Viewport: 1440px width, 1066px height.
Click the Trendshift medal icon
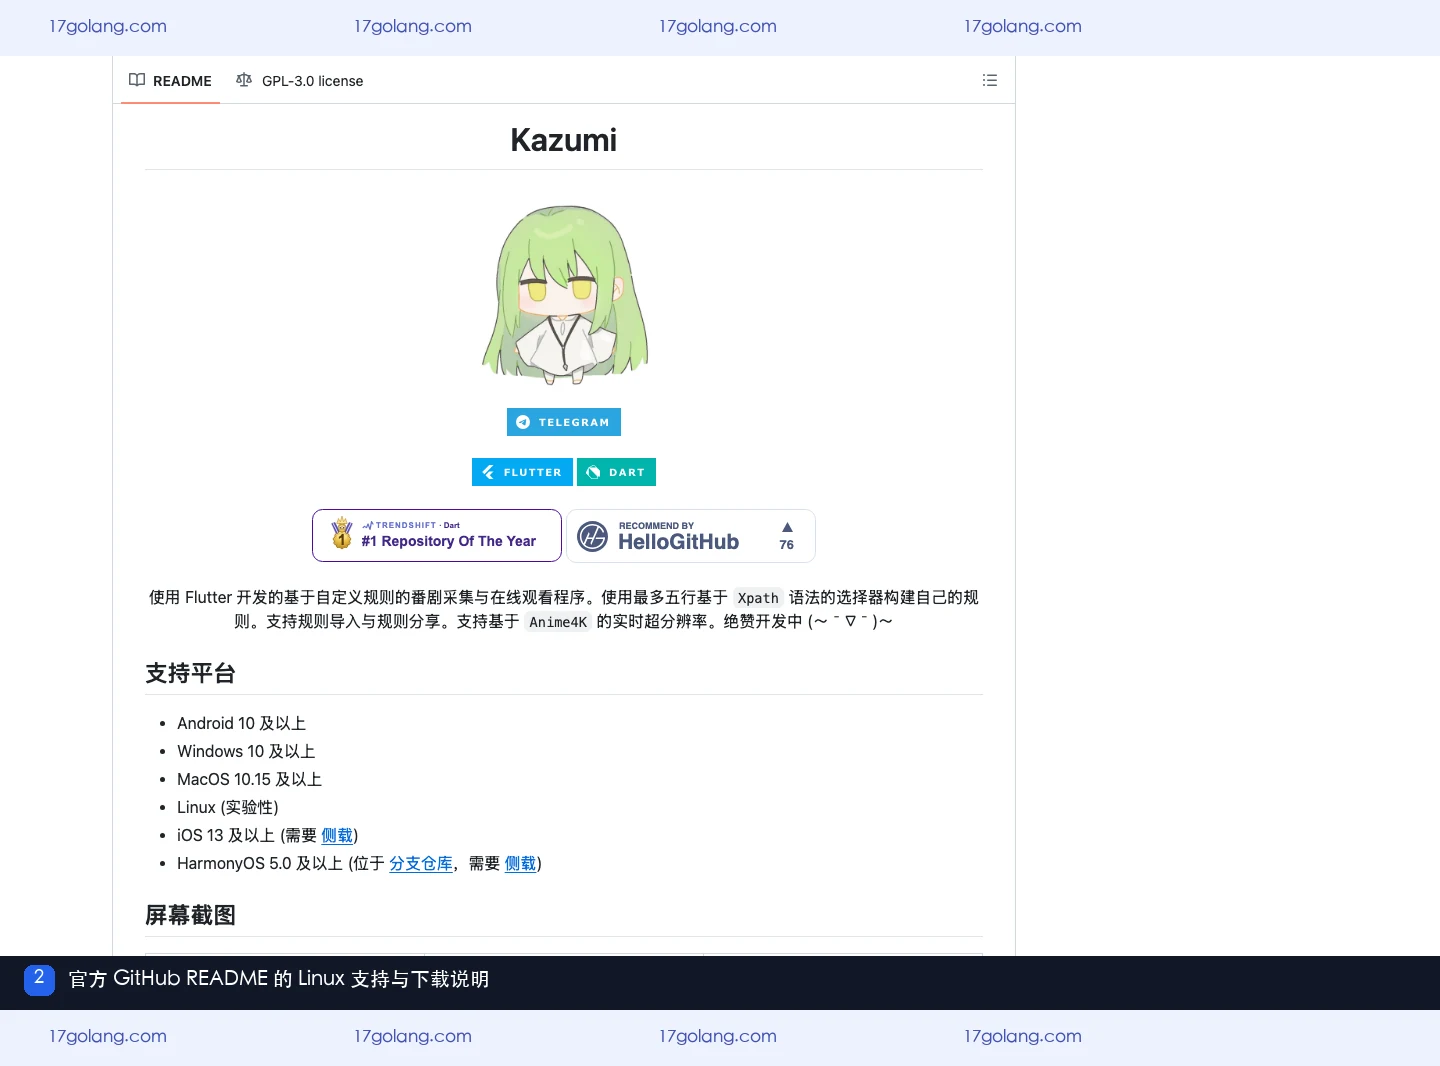tap(342, 533)
